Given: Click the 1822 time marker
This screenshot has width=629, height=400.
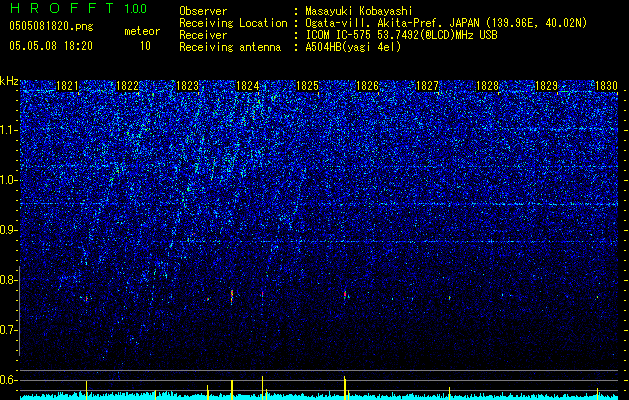Looking at the screenshot, I should coord(127,86).
